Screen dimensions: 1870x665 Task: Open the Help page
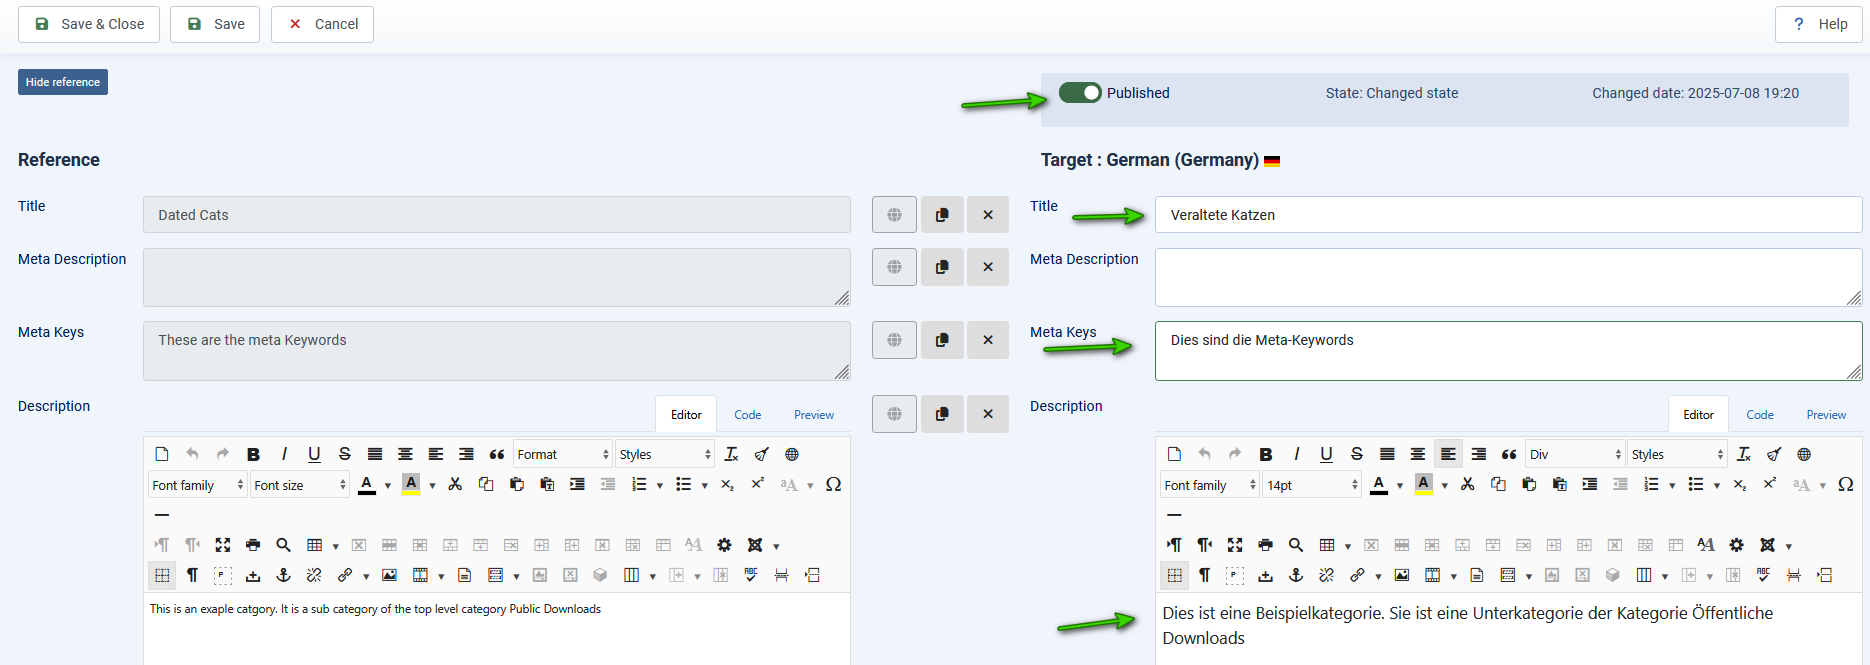coord(1819,24)
